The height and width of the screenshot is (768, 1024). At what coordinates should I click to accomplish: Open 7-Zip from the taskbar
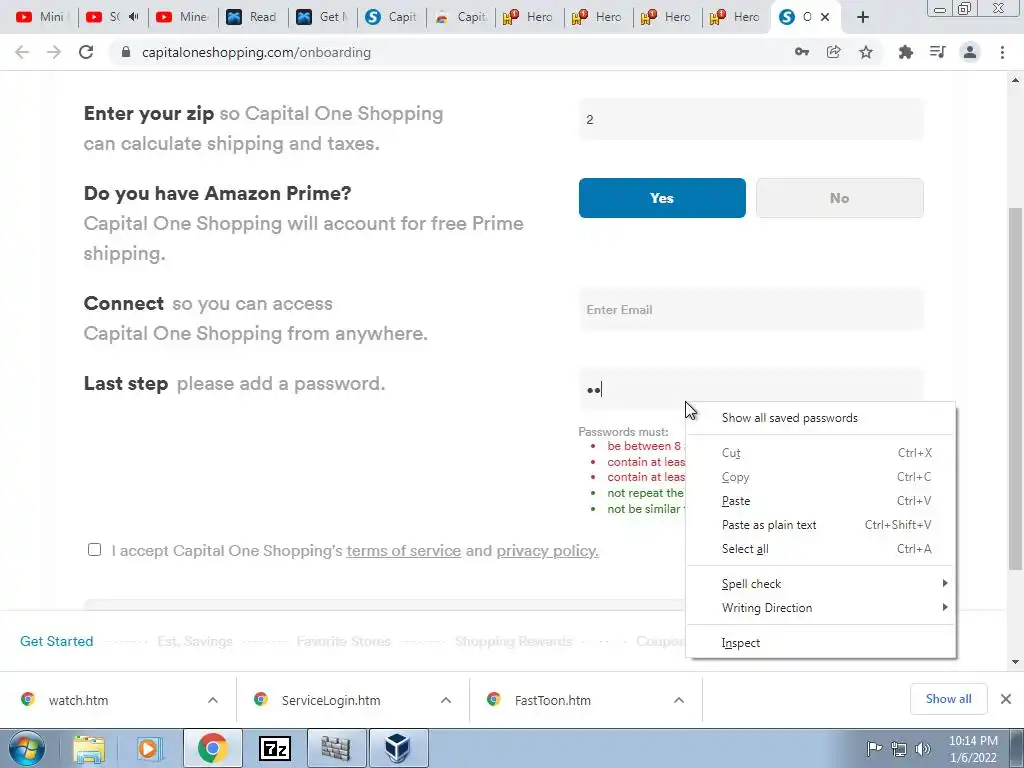coord(274,748)
